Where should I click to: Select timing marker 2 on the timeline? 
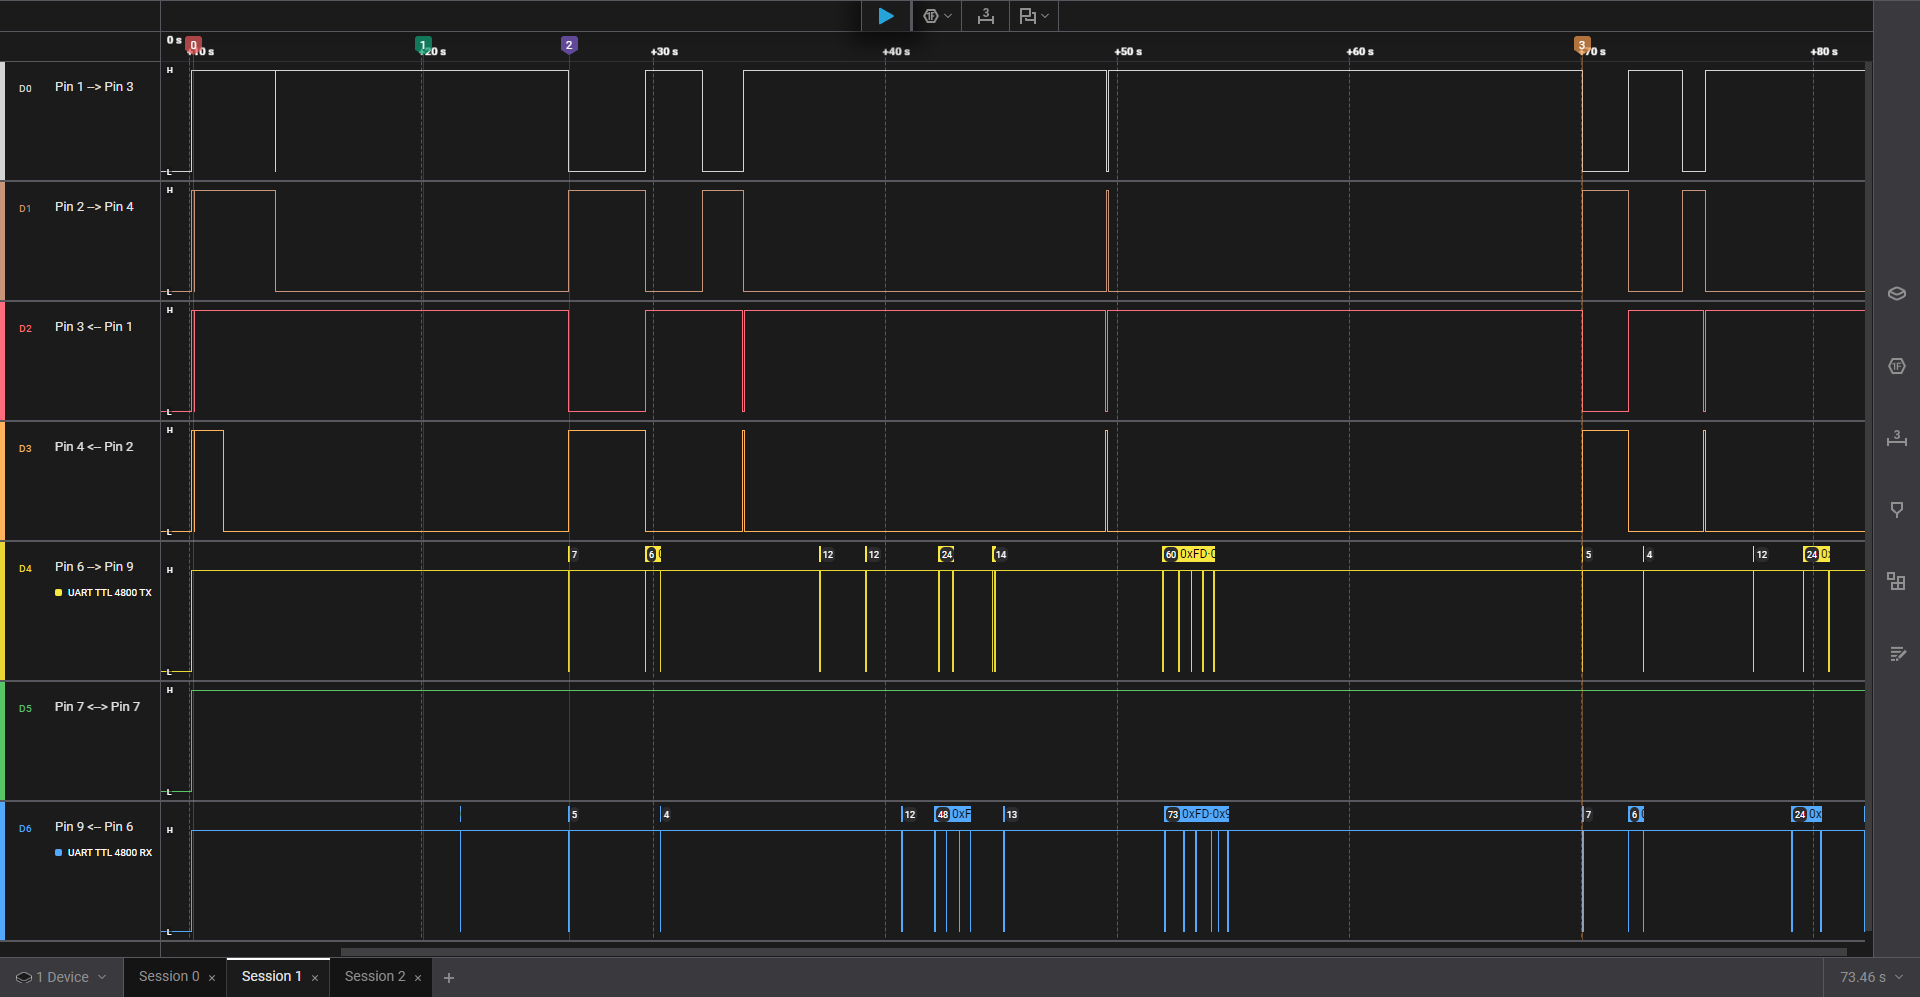point(569,45)
